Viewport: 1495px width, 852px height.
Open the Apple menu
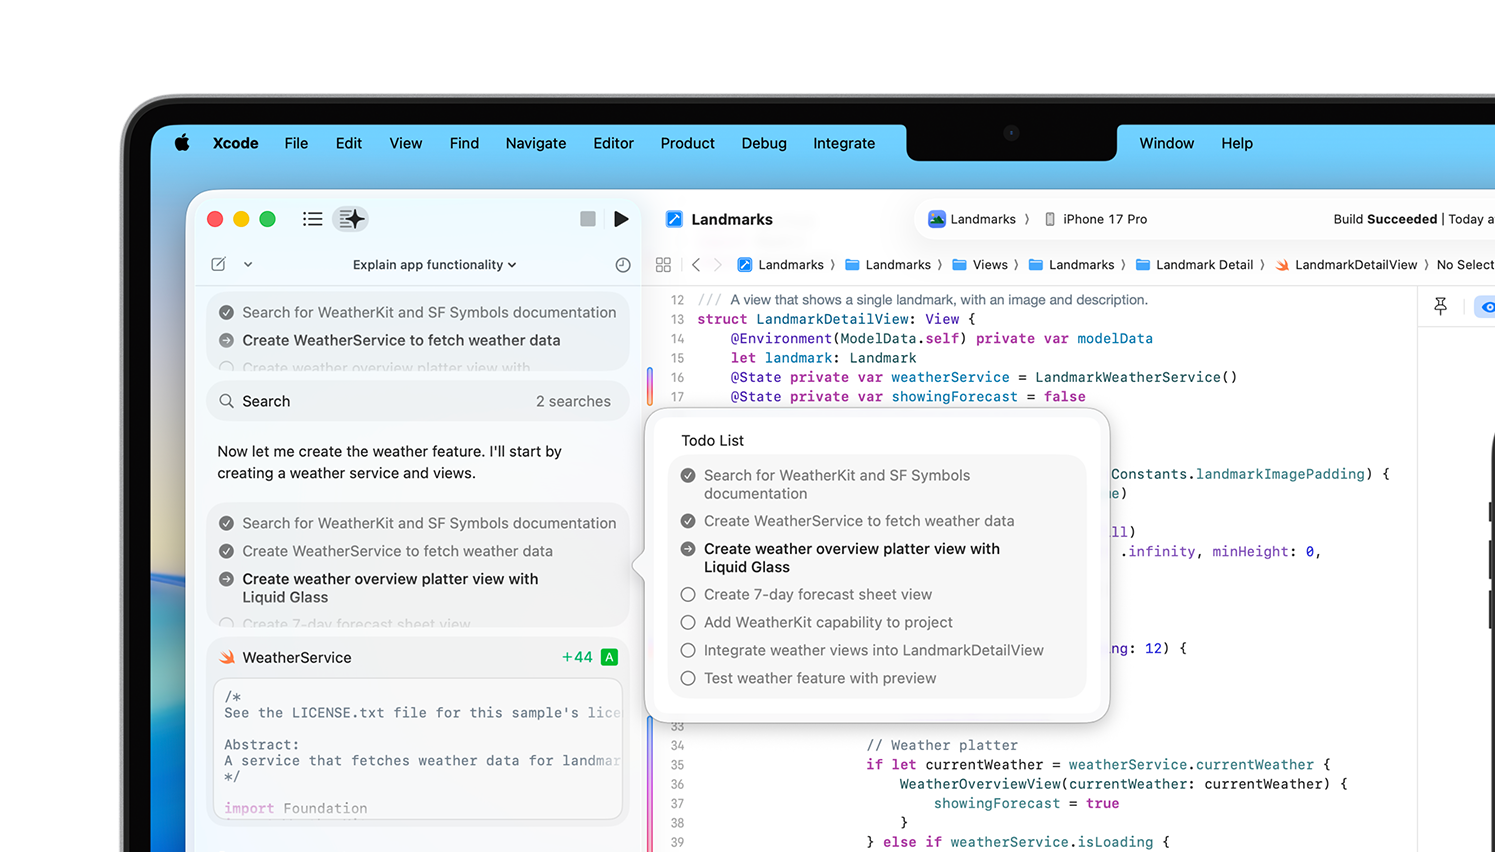(182, 143)
